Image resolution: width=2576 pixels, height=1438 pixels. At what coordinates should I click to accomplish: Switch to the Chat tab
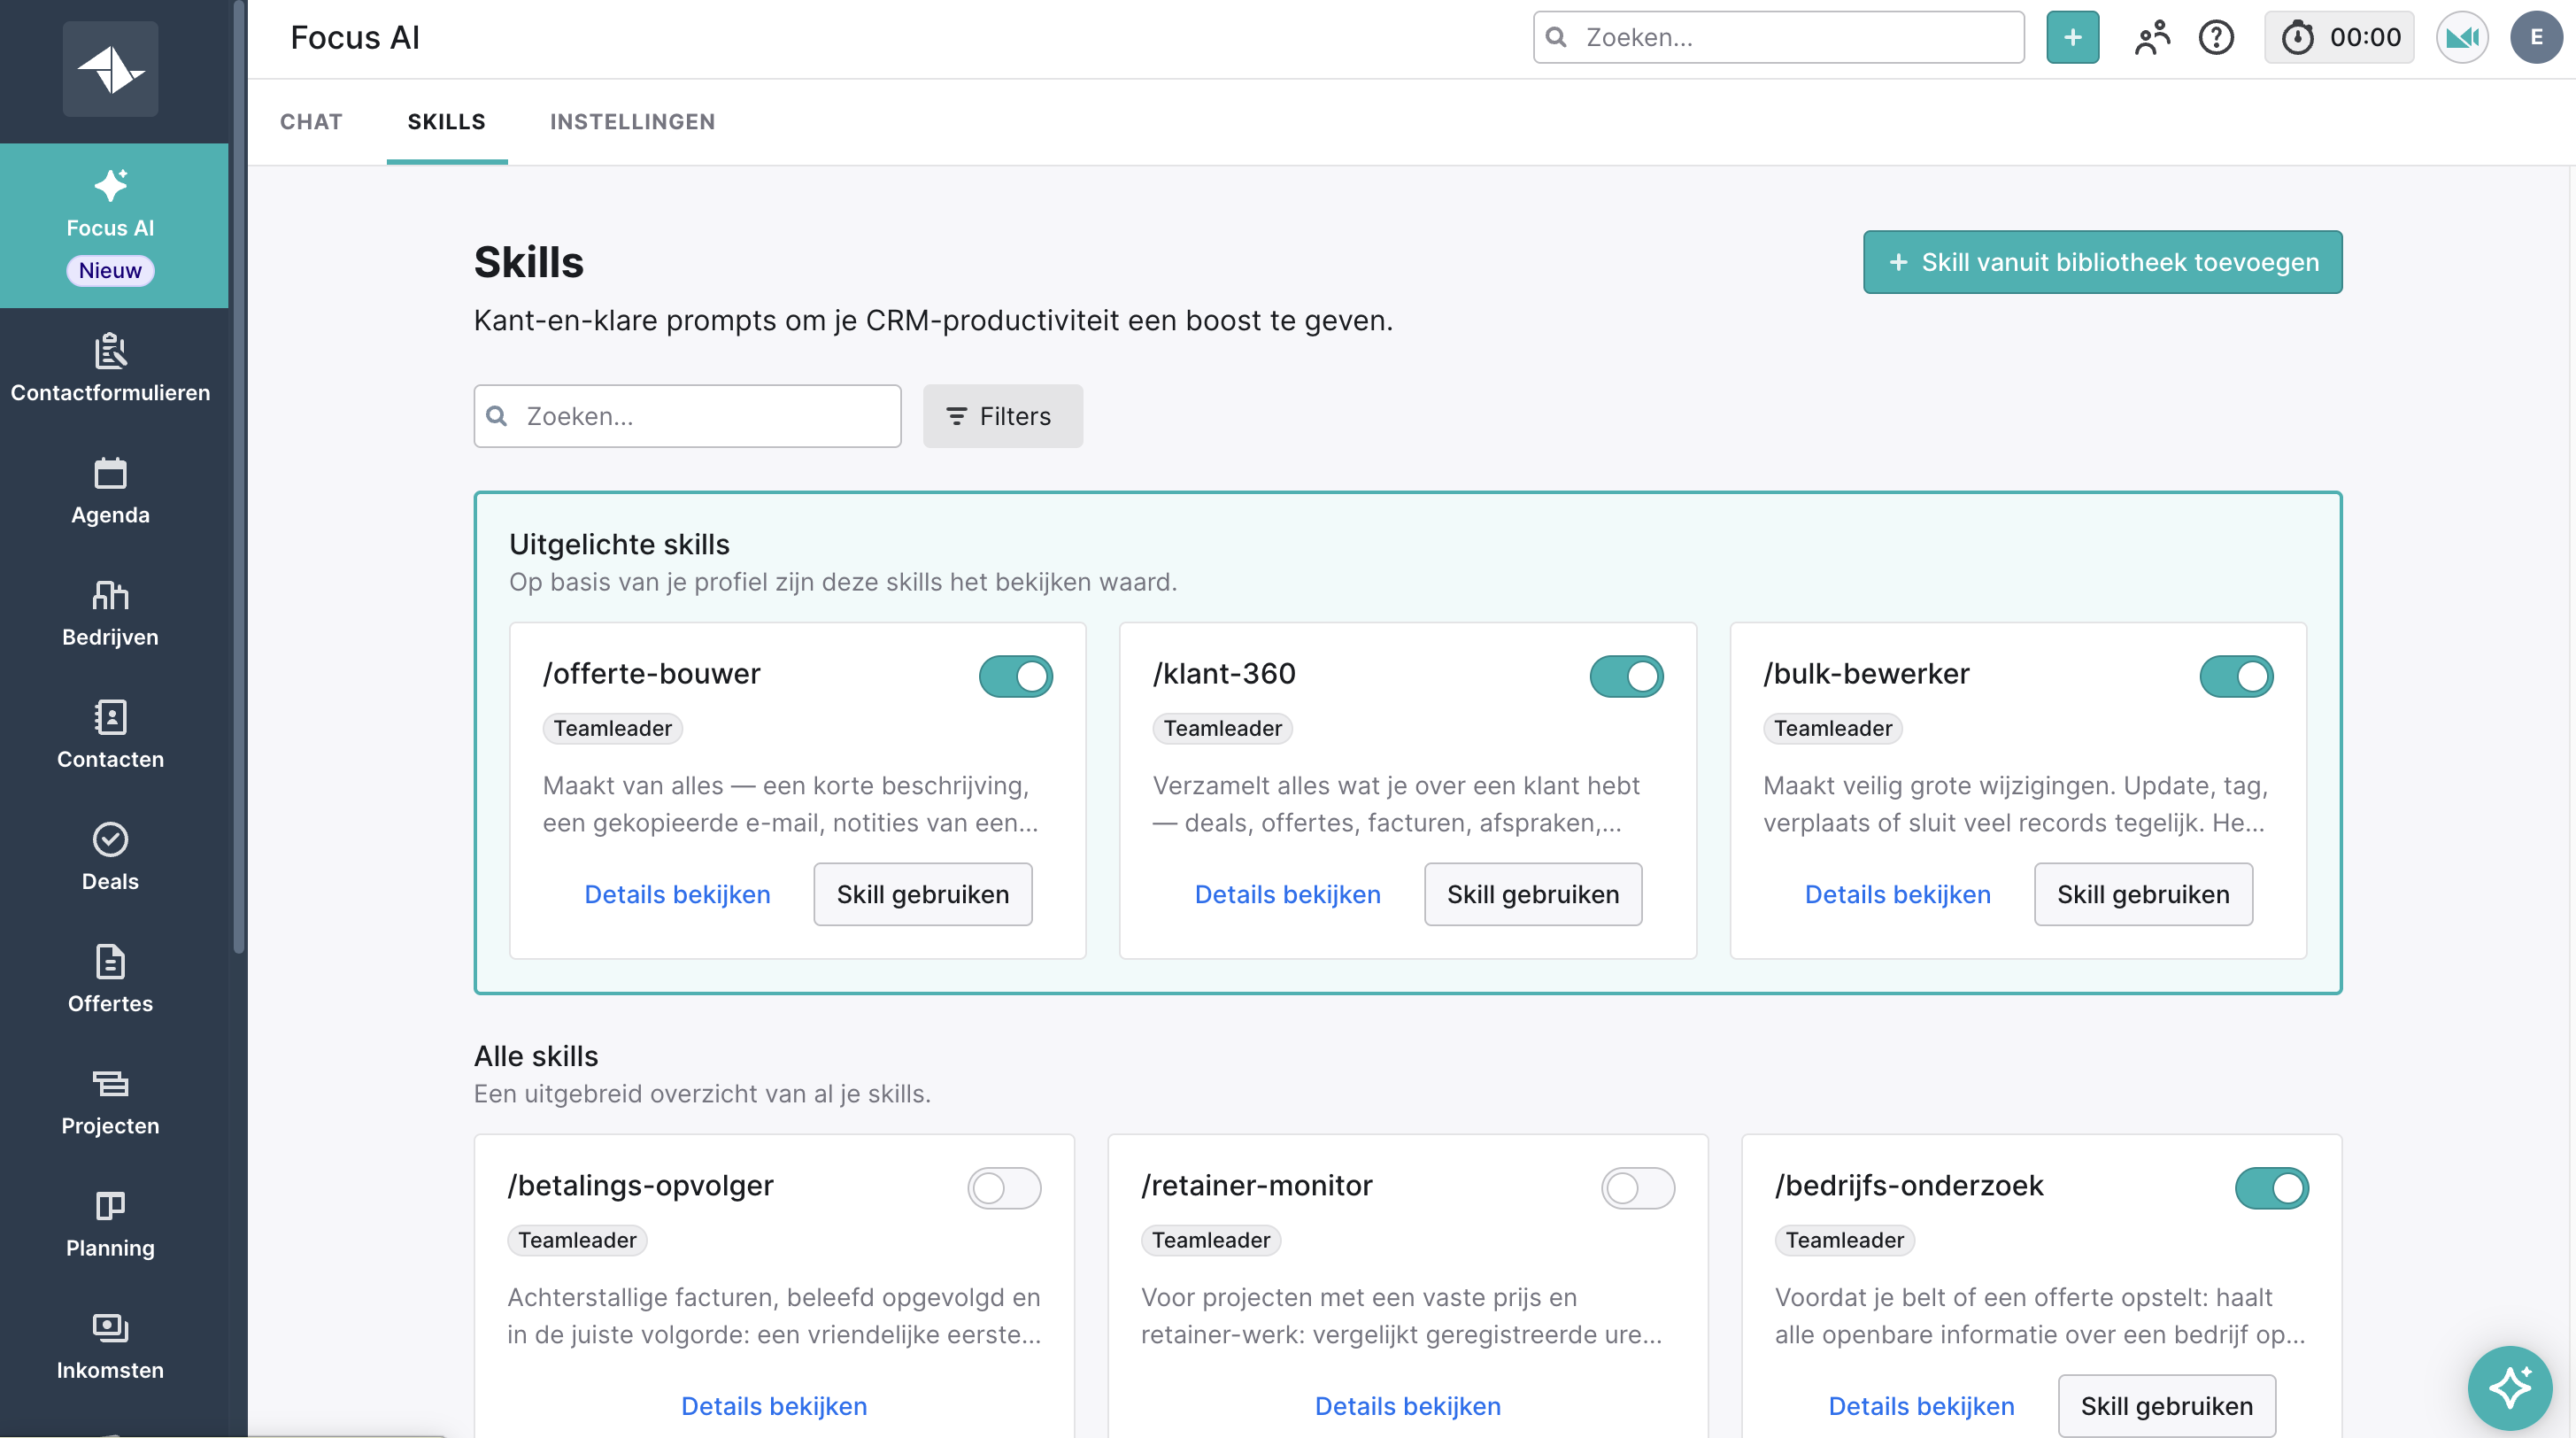(311, 122)
